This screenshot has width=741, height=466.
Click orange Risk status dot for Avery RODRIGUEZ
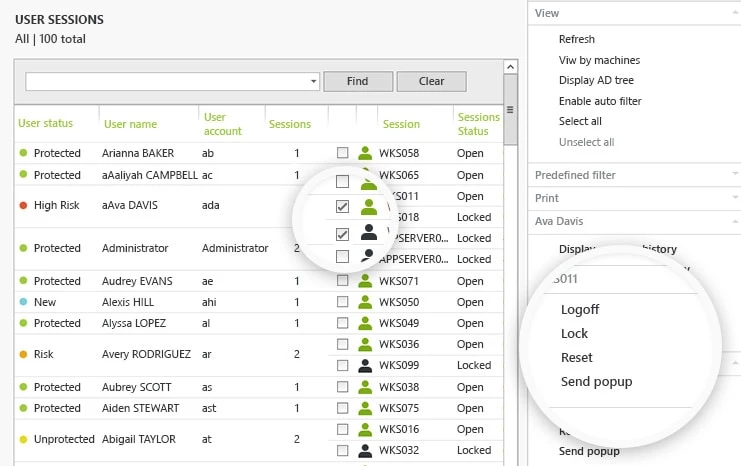23,355
